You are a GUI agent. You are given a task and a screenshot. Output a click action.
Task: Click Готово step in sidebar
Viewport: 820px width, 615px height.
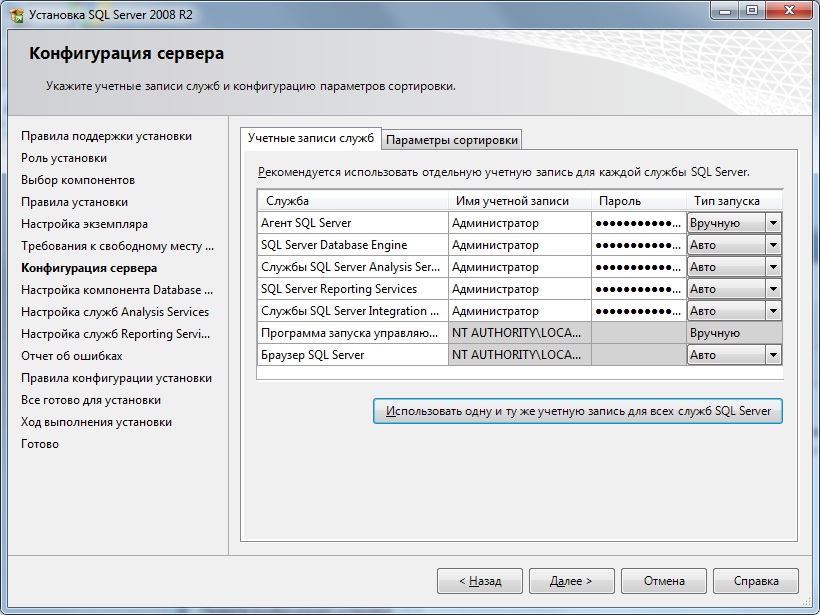coord(40,443)
